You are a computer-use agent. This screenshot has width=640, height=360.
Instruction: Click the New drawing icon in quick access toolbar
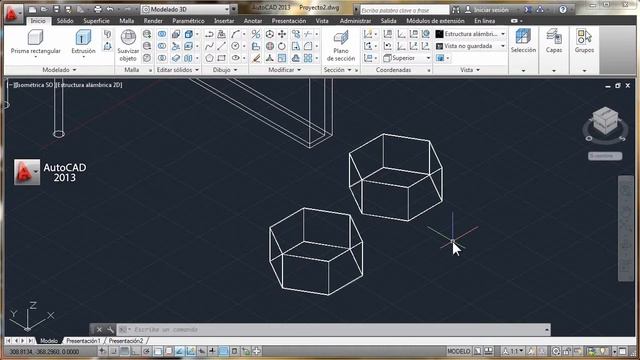(x=33, y=9)
